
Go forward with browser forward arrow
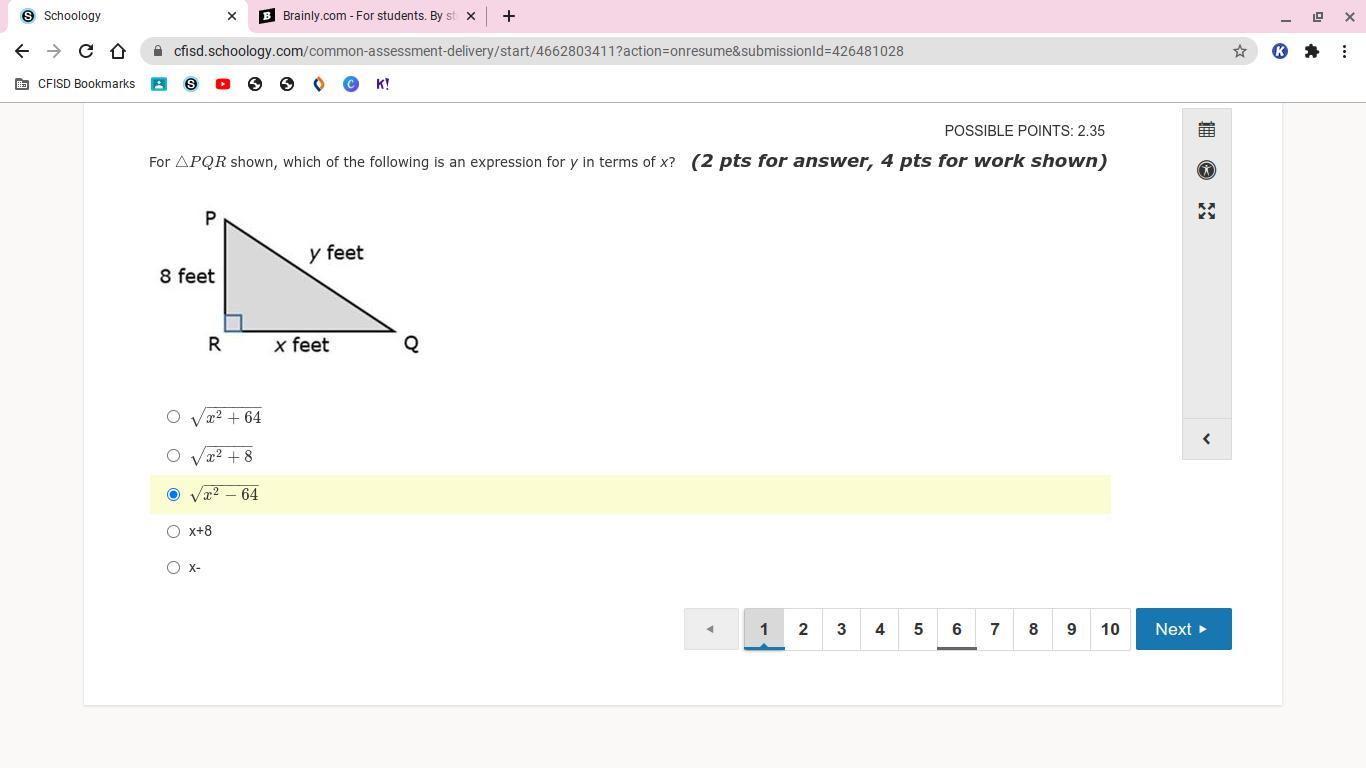click(x=54, y=51)
